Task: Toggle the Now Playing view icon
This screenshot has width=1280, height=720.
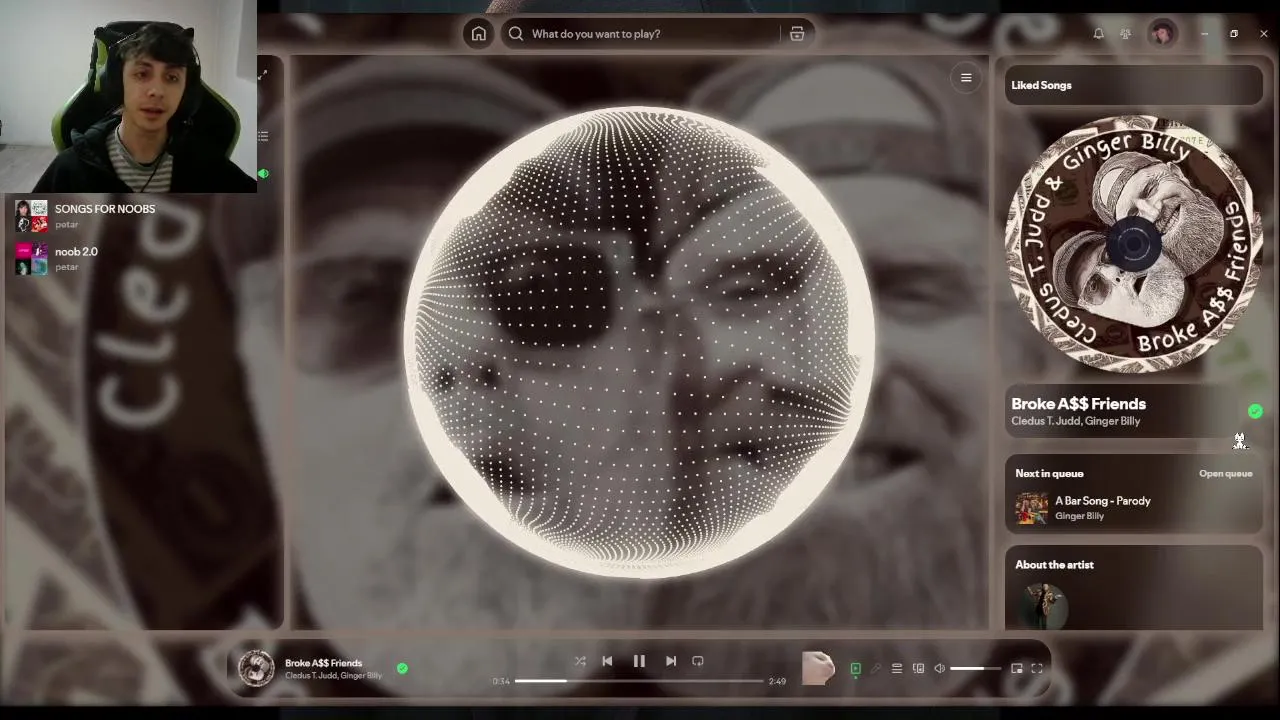Action: [x=855, y=669]
